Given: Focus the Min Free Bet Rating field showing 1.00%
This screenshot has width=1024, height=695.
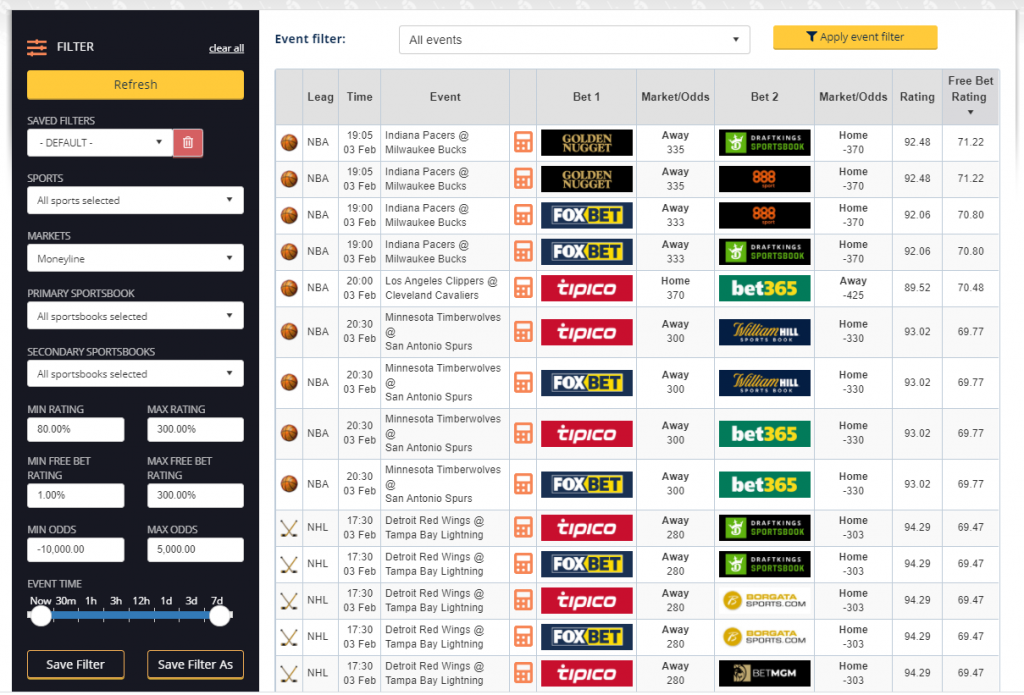Looking at the screenshot, I should (x=76, y=495).
